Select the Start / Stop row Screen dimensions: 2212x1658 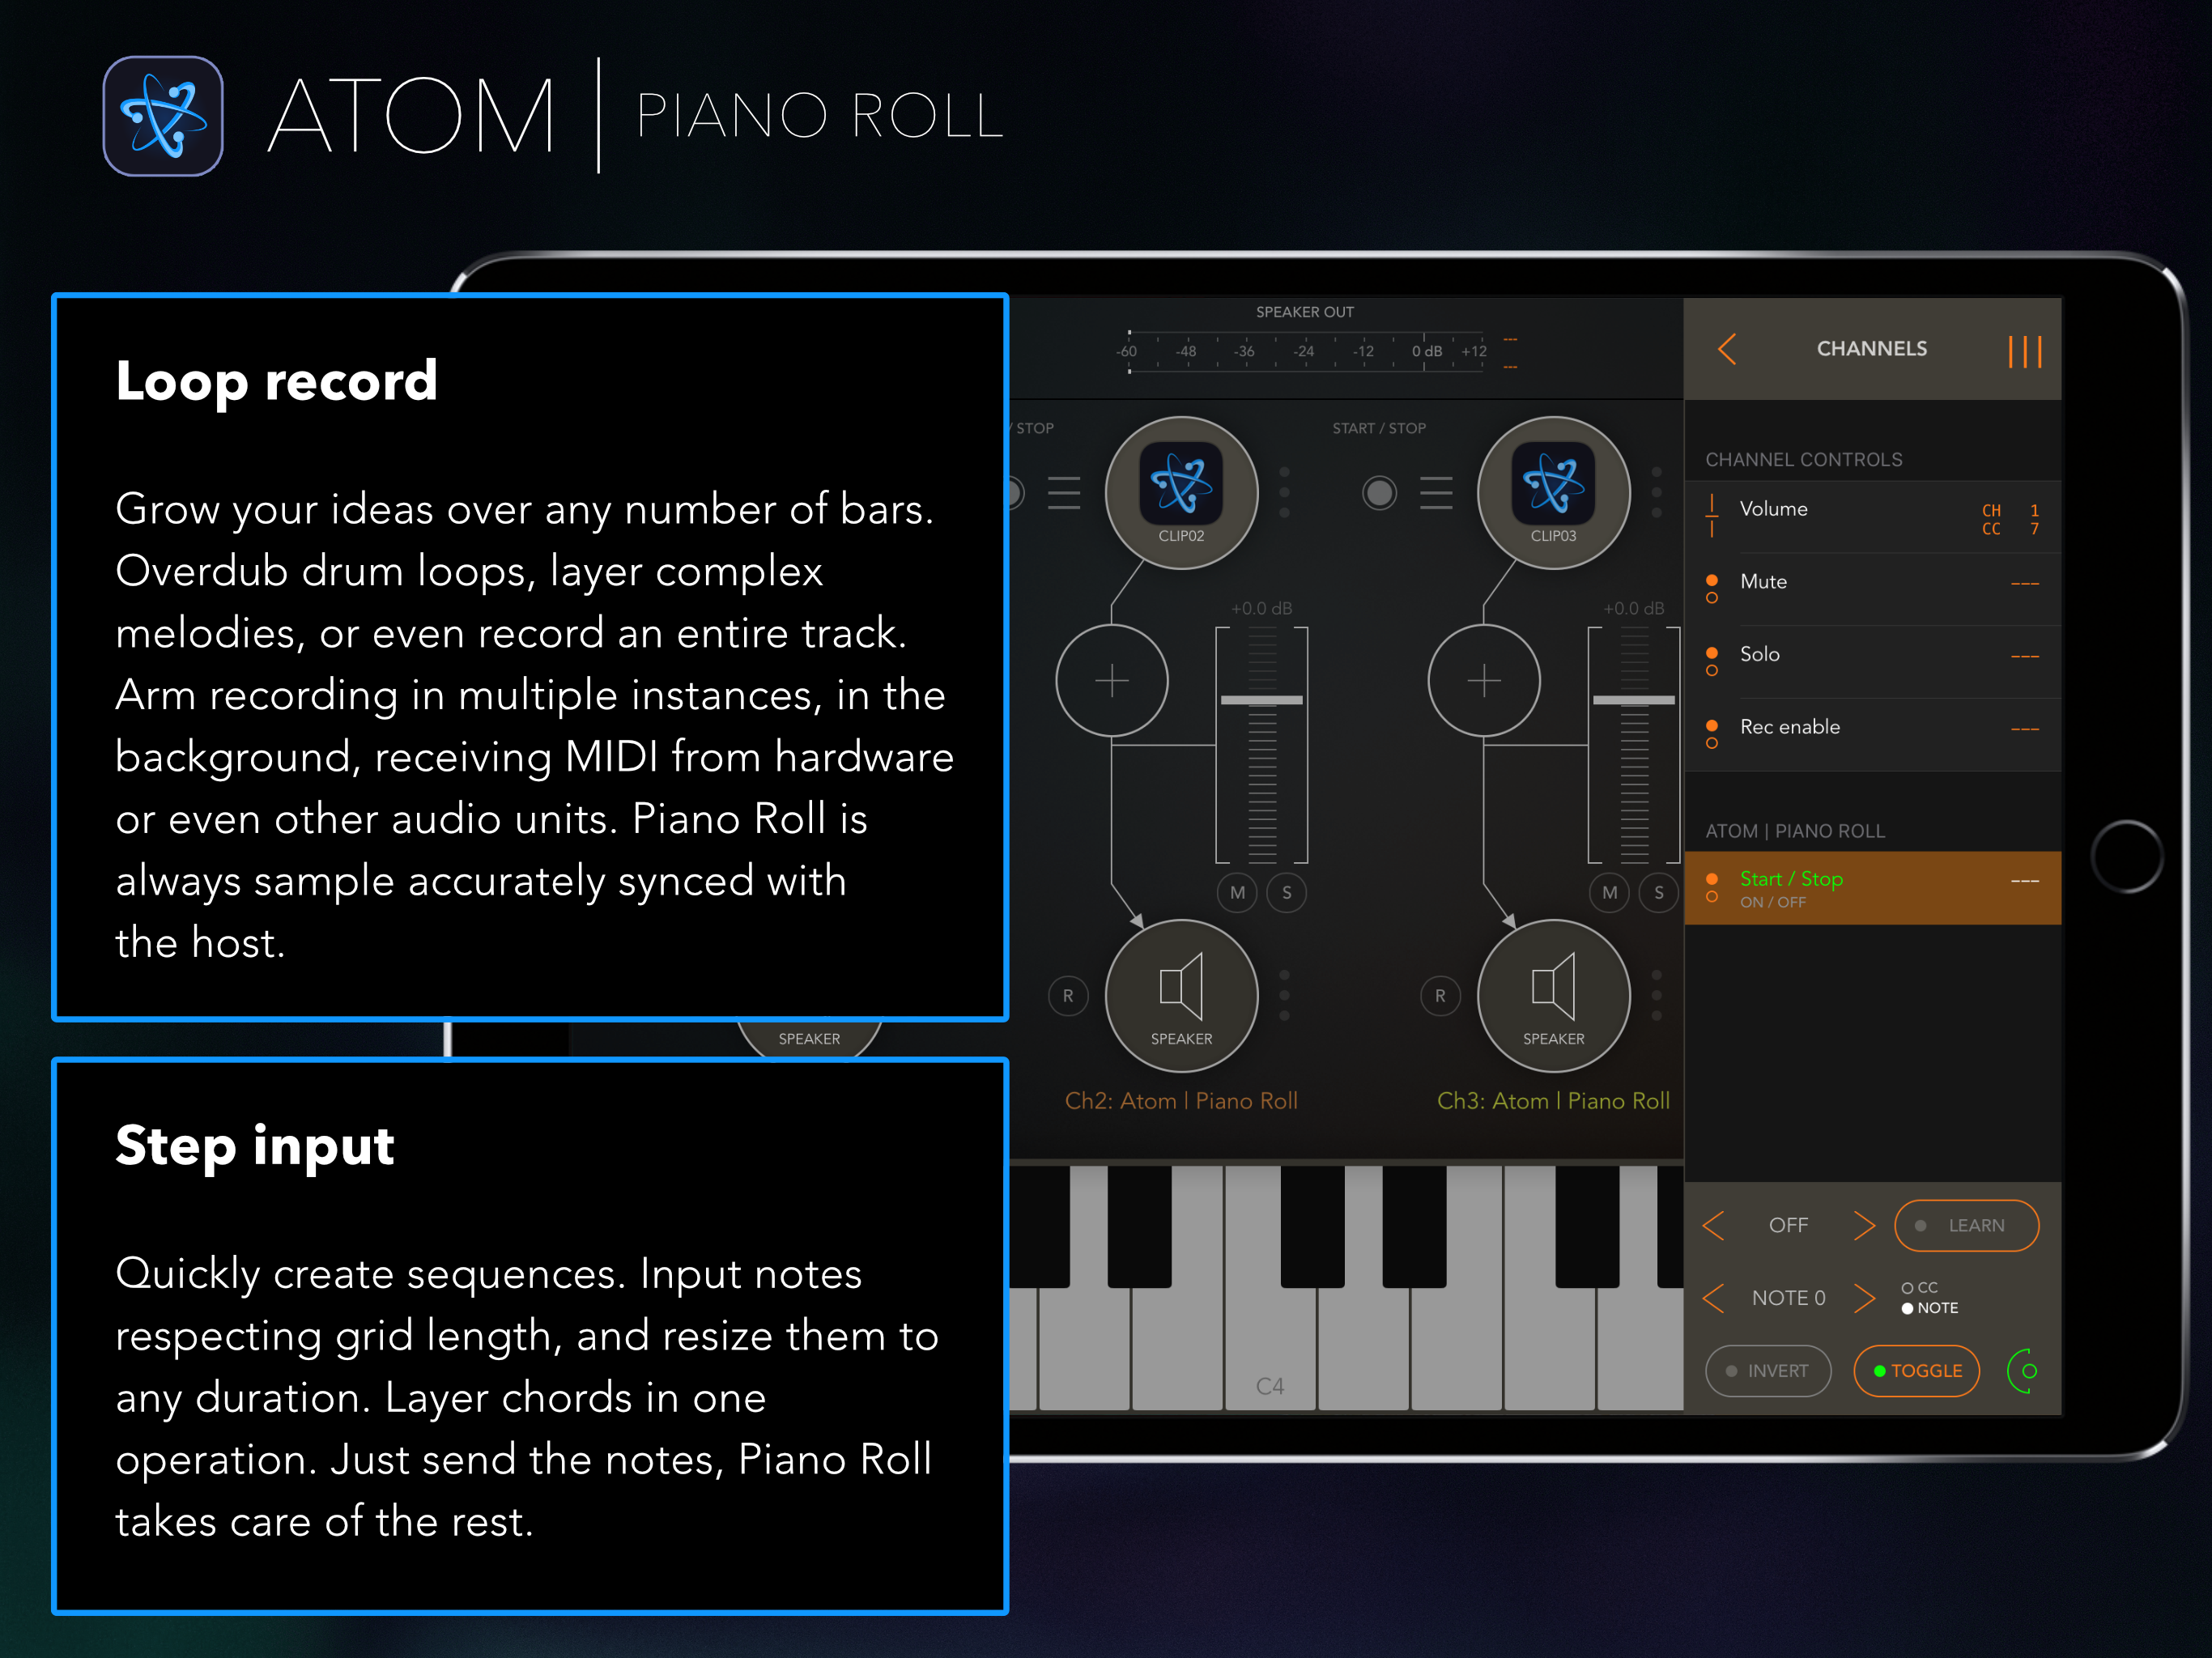point(1872,888)
